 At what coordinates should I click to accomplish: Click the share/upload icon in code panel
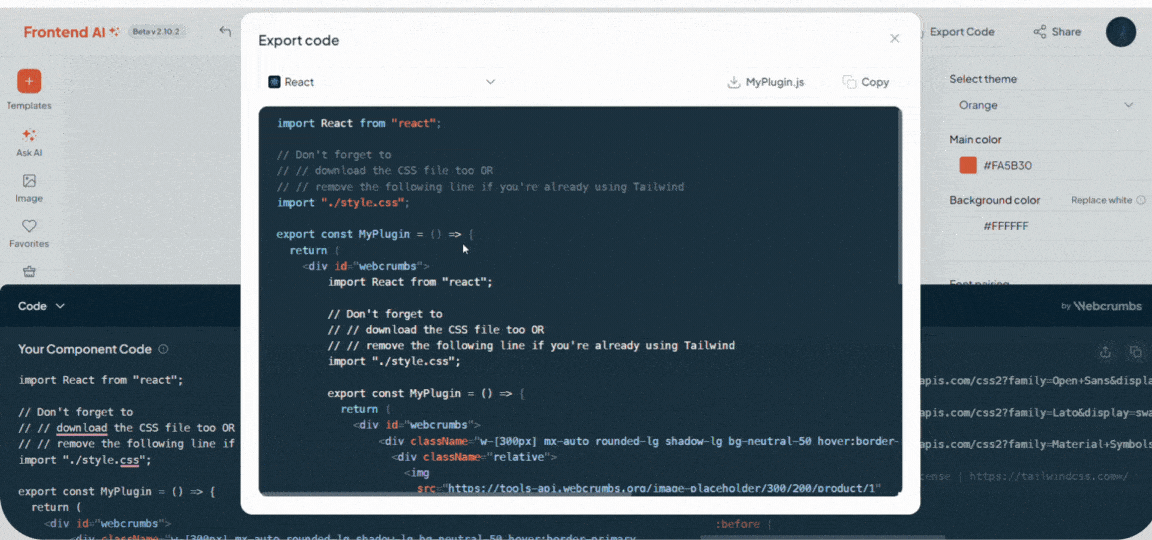point(1105,353)
